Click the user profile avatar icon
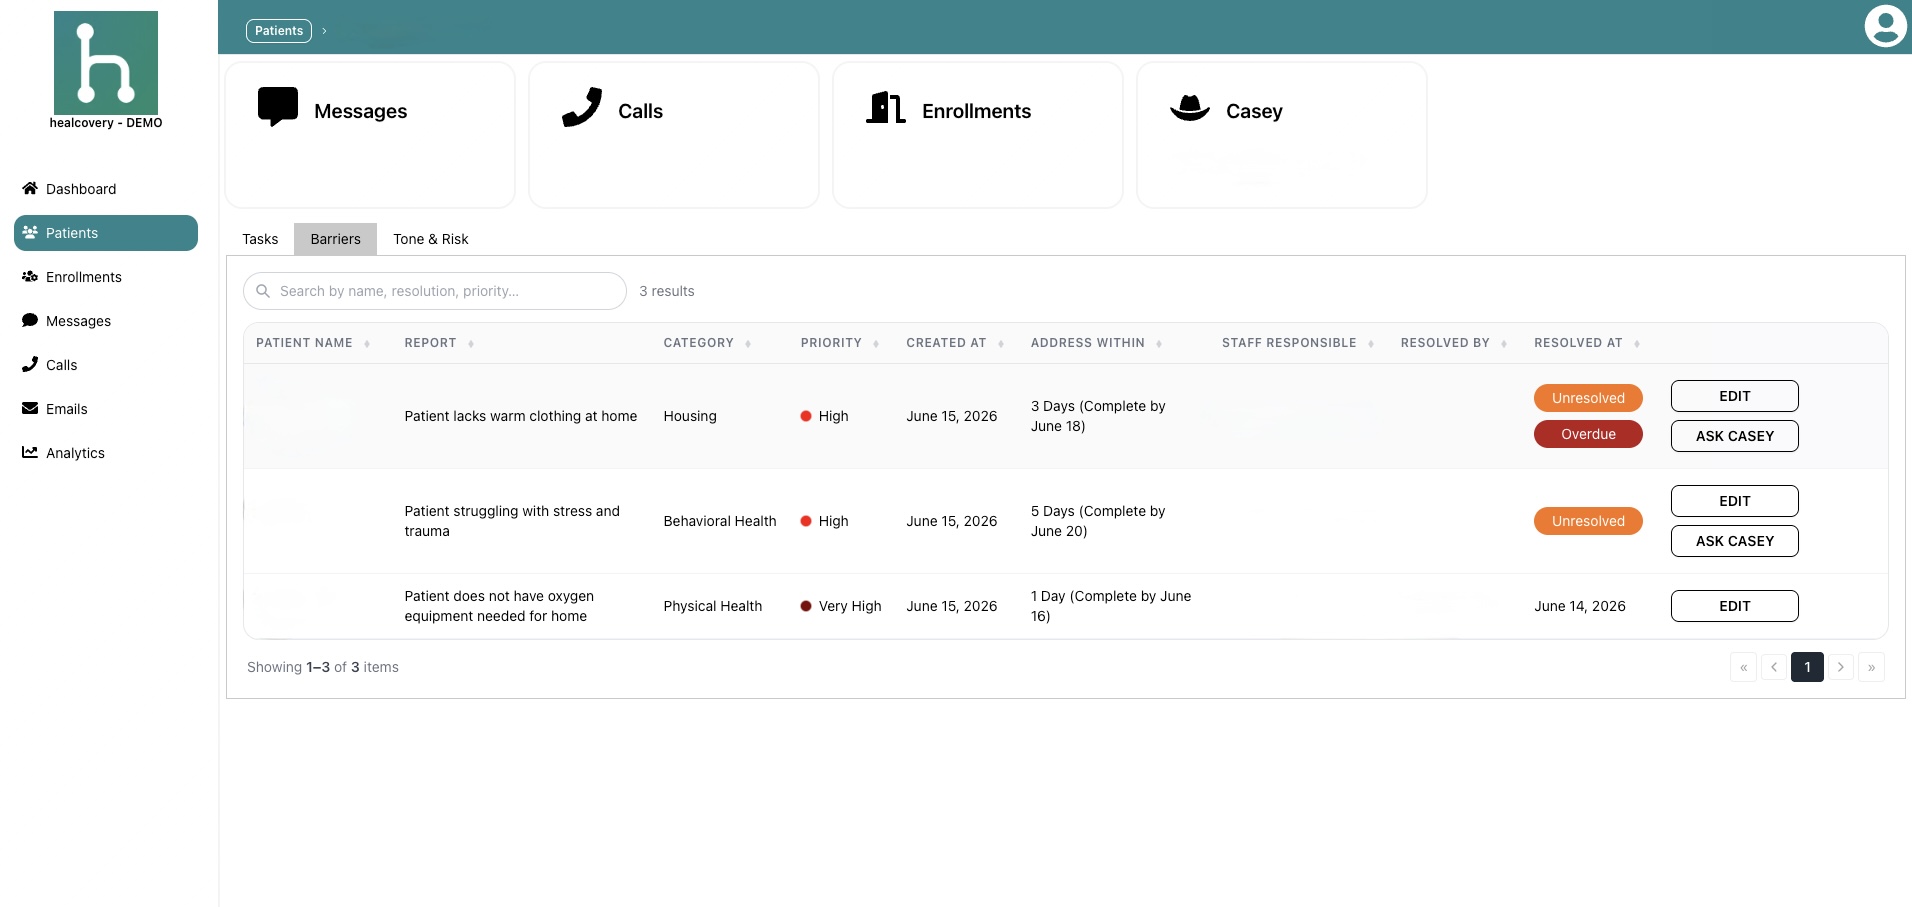1912x907 pixels. [1885, 26]
